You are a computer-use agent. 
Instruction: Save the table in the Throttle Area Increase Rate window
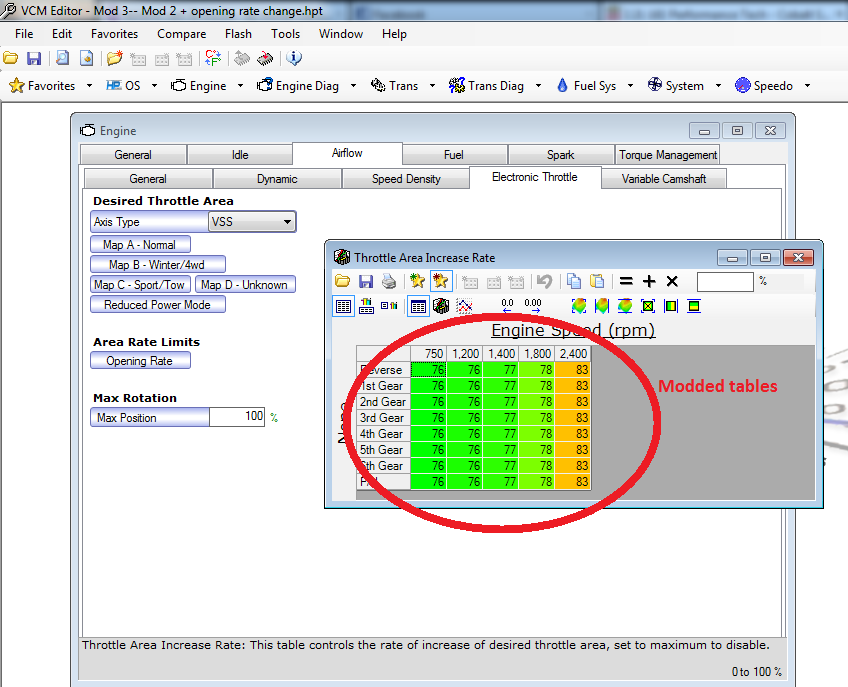tap(366, 281)
